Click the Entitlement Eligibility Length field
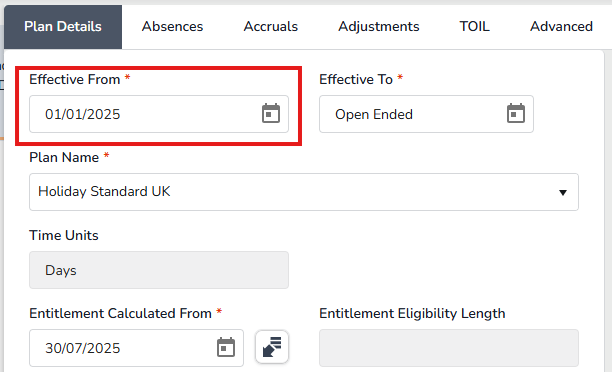 click(449, 348)
